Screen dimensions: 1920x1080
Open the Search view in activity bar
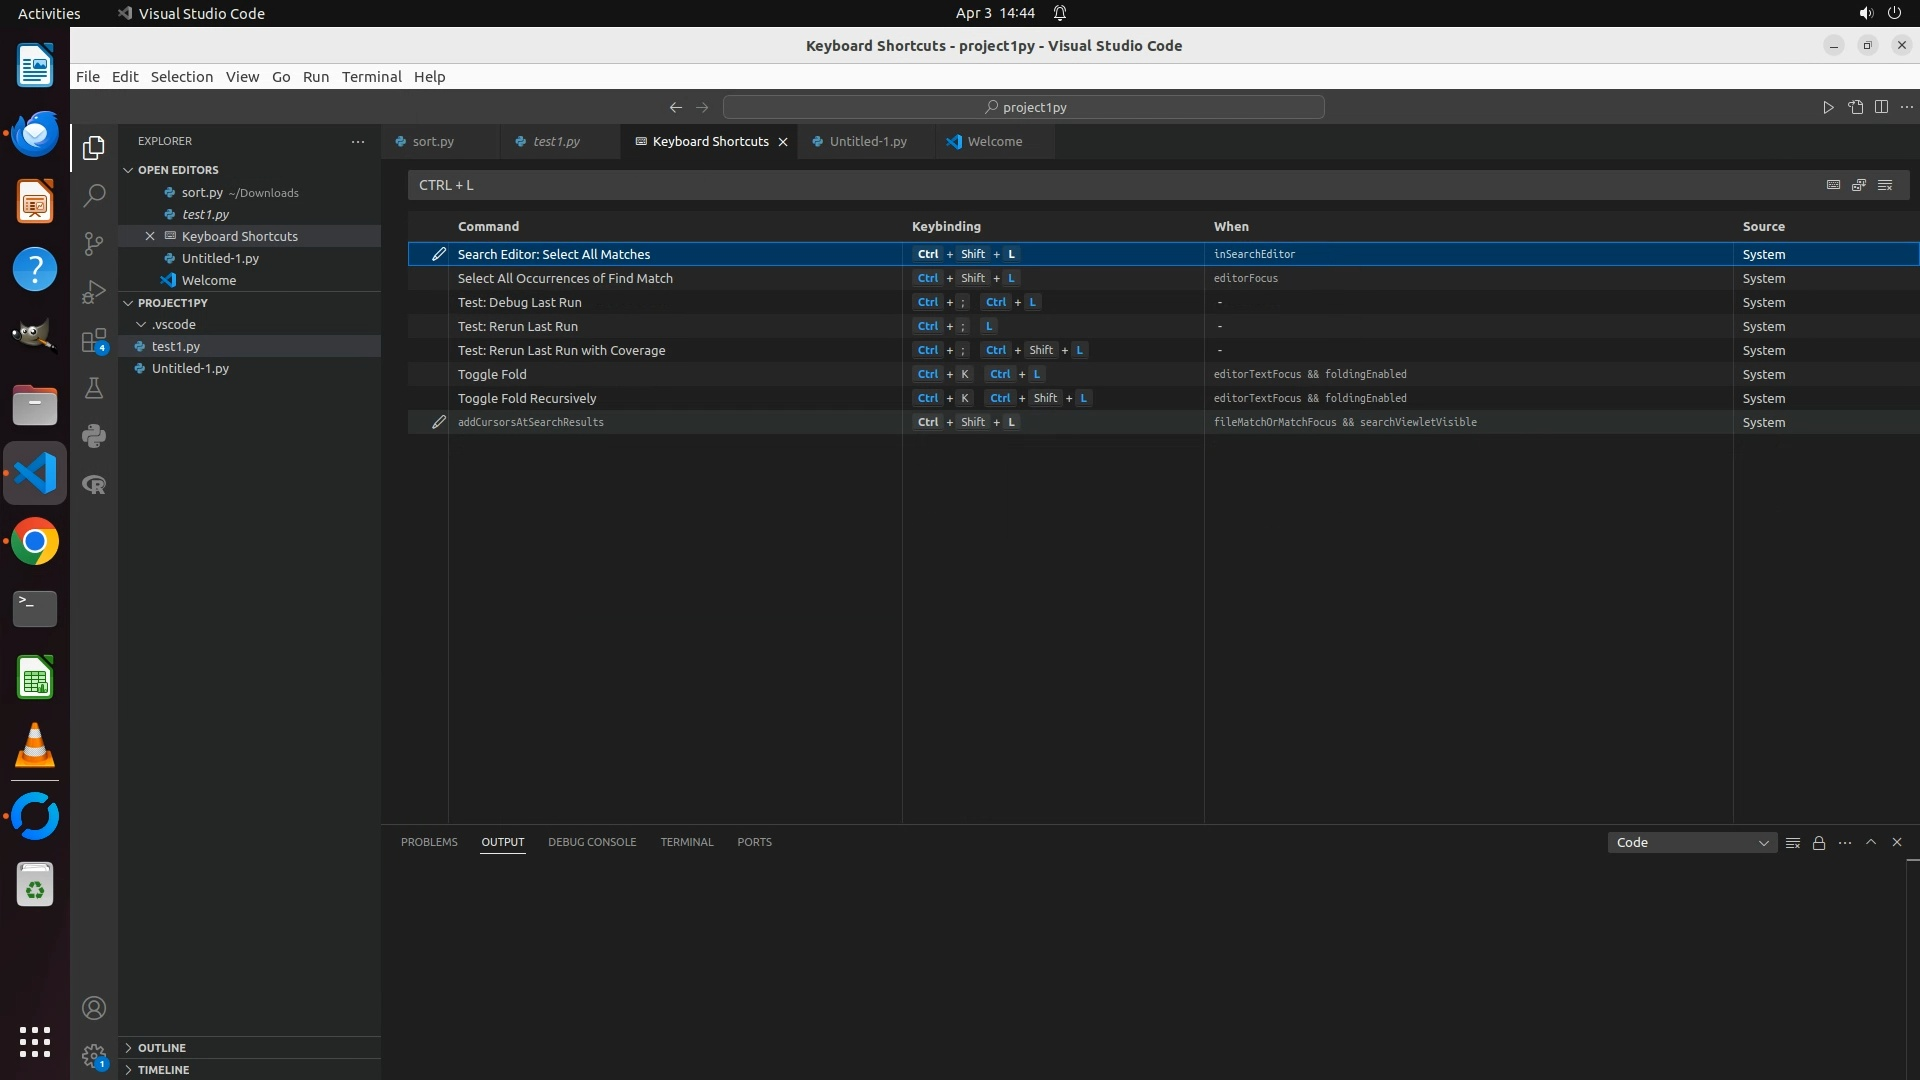[x=94, y=196]
